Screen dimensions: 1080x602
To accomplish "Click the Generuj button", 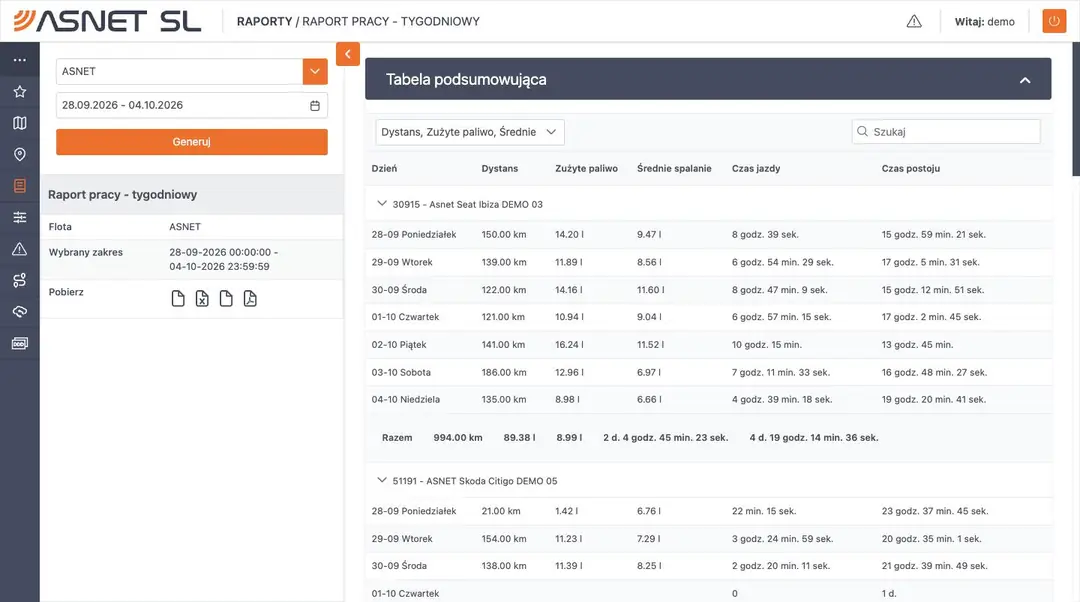I will (191, 142).
